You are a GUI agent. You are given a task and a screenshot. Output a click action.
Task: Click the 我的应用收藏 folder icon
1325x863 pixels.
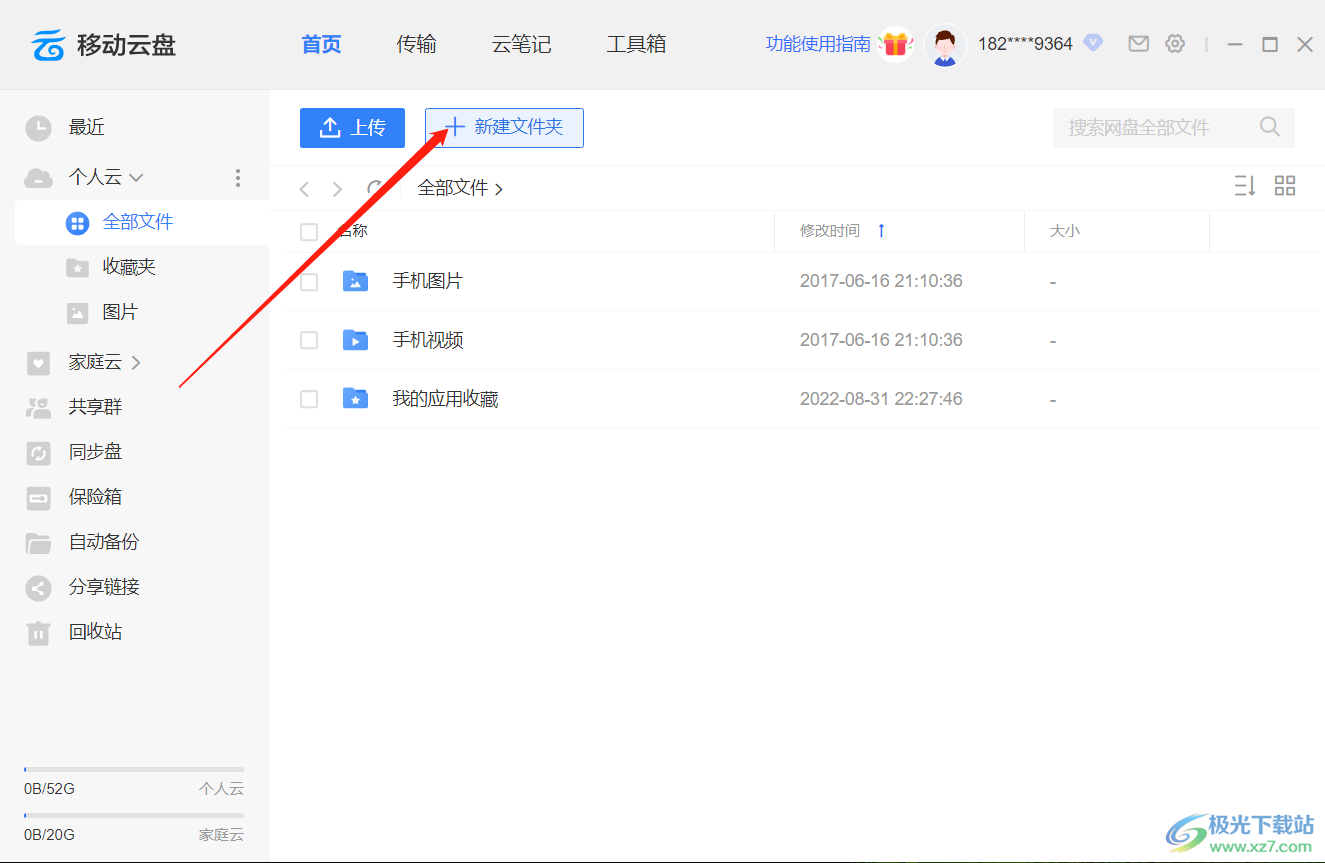tap(355, 399)
